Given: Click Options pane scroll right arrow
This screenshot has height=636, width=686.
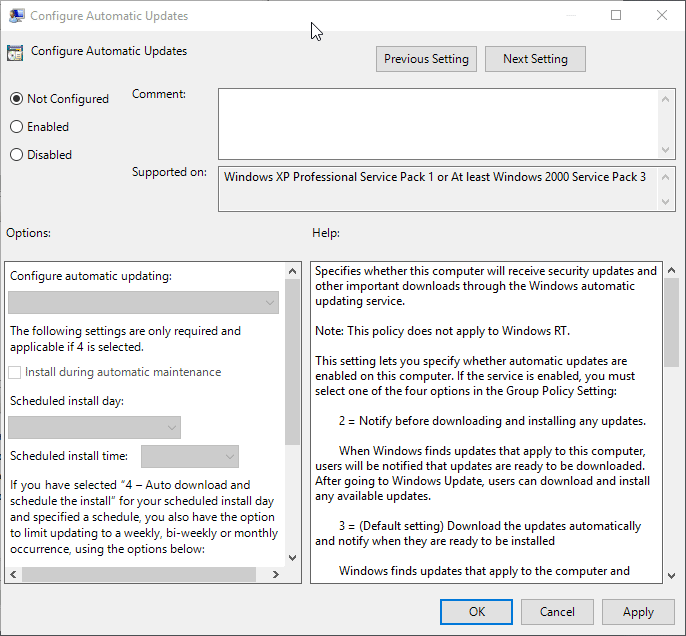Looking at the screenshot, I should (276, 574).
